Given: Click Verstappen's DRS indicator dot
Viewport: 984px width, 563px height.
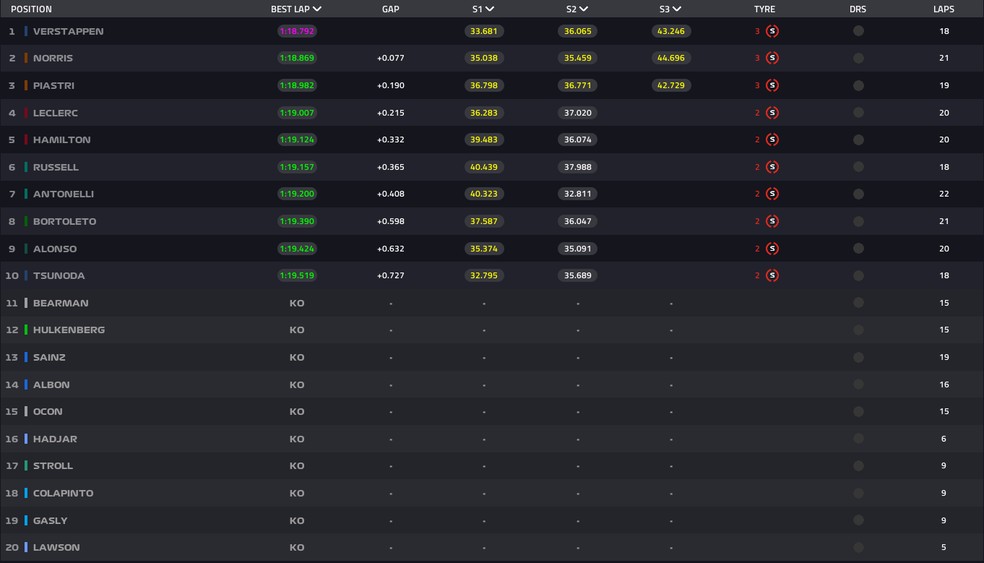Looking at the screenshot, I should 858,31.
